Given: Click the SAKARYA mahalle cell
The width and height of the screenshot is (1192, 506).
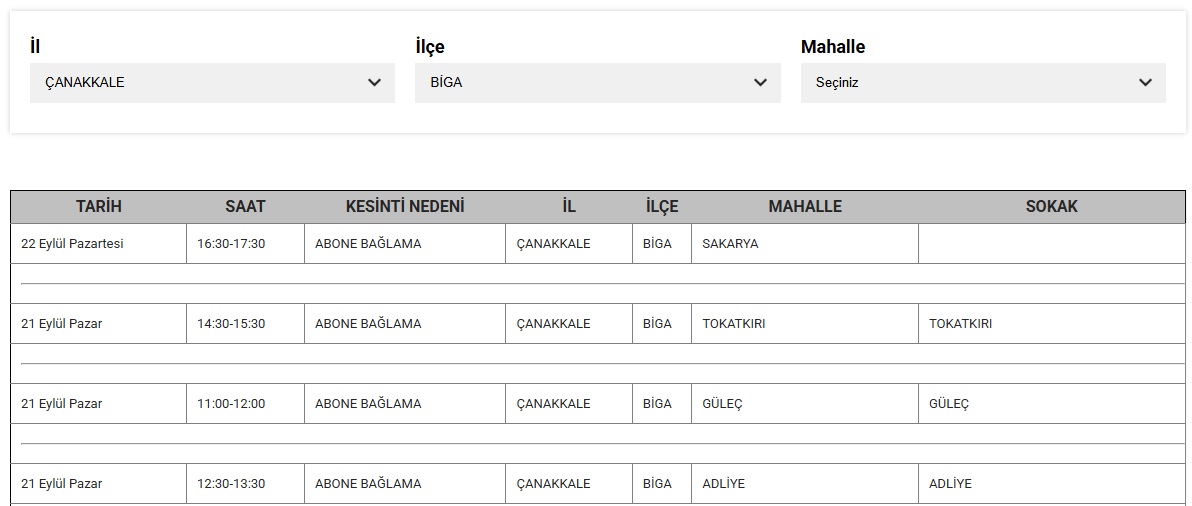Looking at the screenshot, I should pos(805,244).
